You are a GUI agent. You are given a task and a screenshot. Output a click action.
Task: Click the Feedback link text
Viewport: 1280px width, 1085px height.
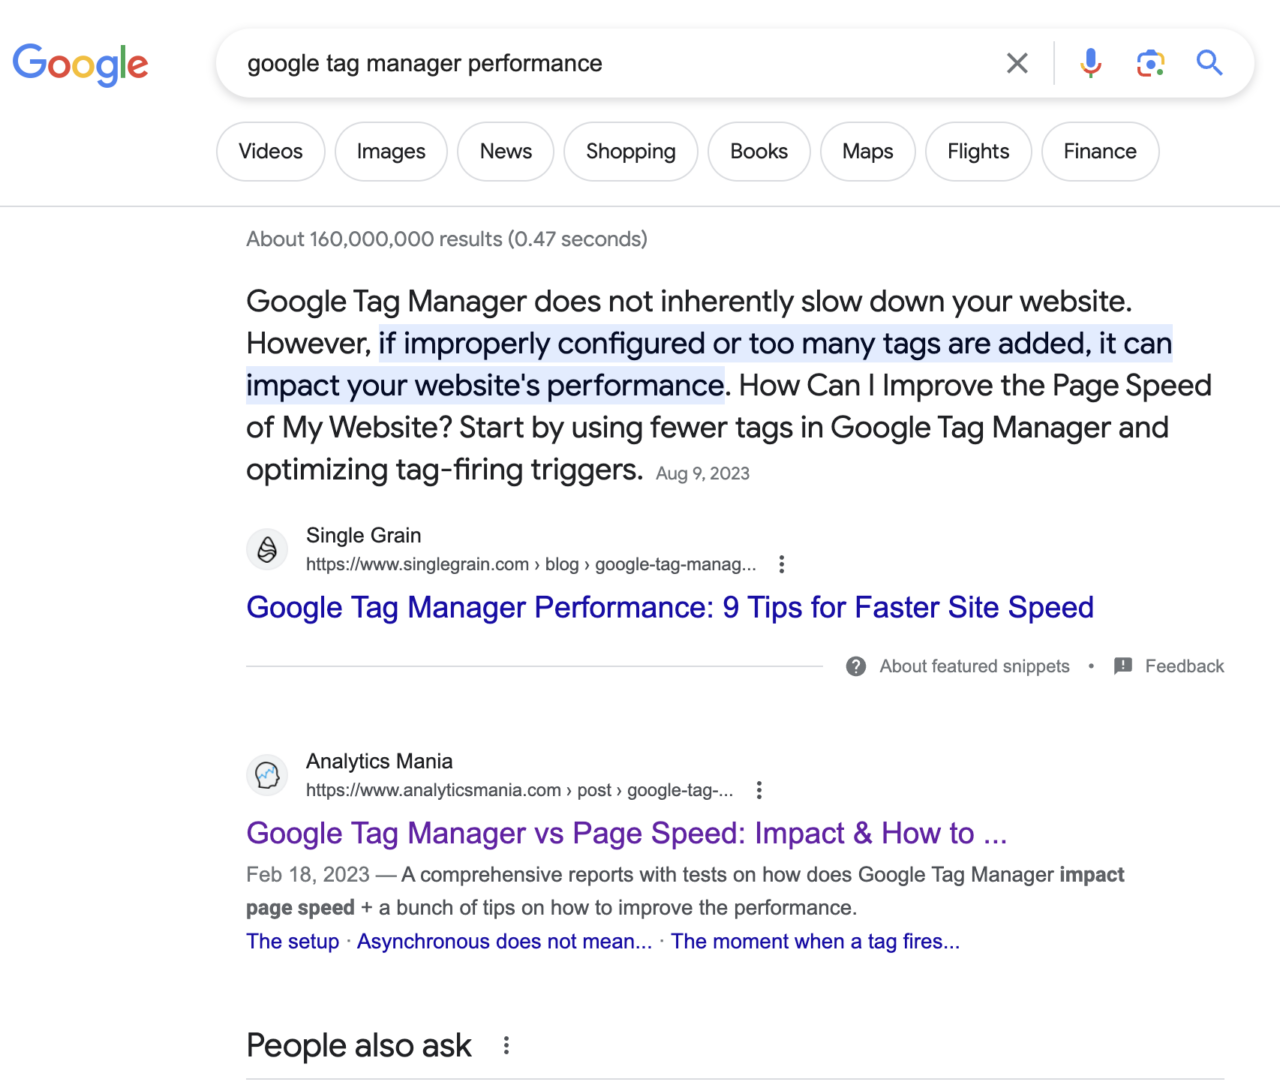point(1184,666)
